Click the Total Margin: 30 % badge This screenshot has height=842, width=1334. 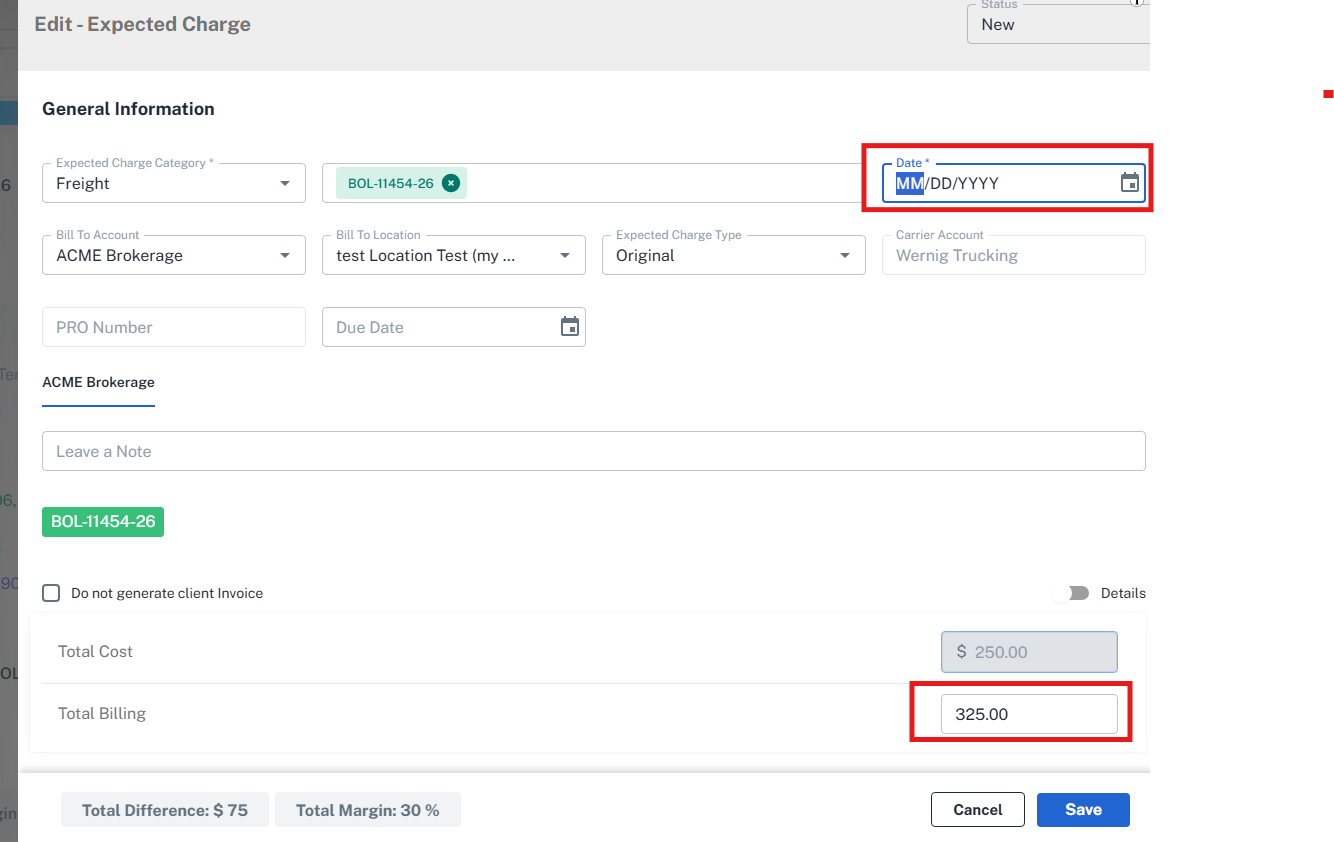367,810
